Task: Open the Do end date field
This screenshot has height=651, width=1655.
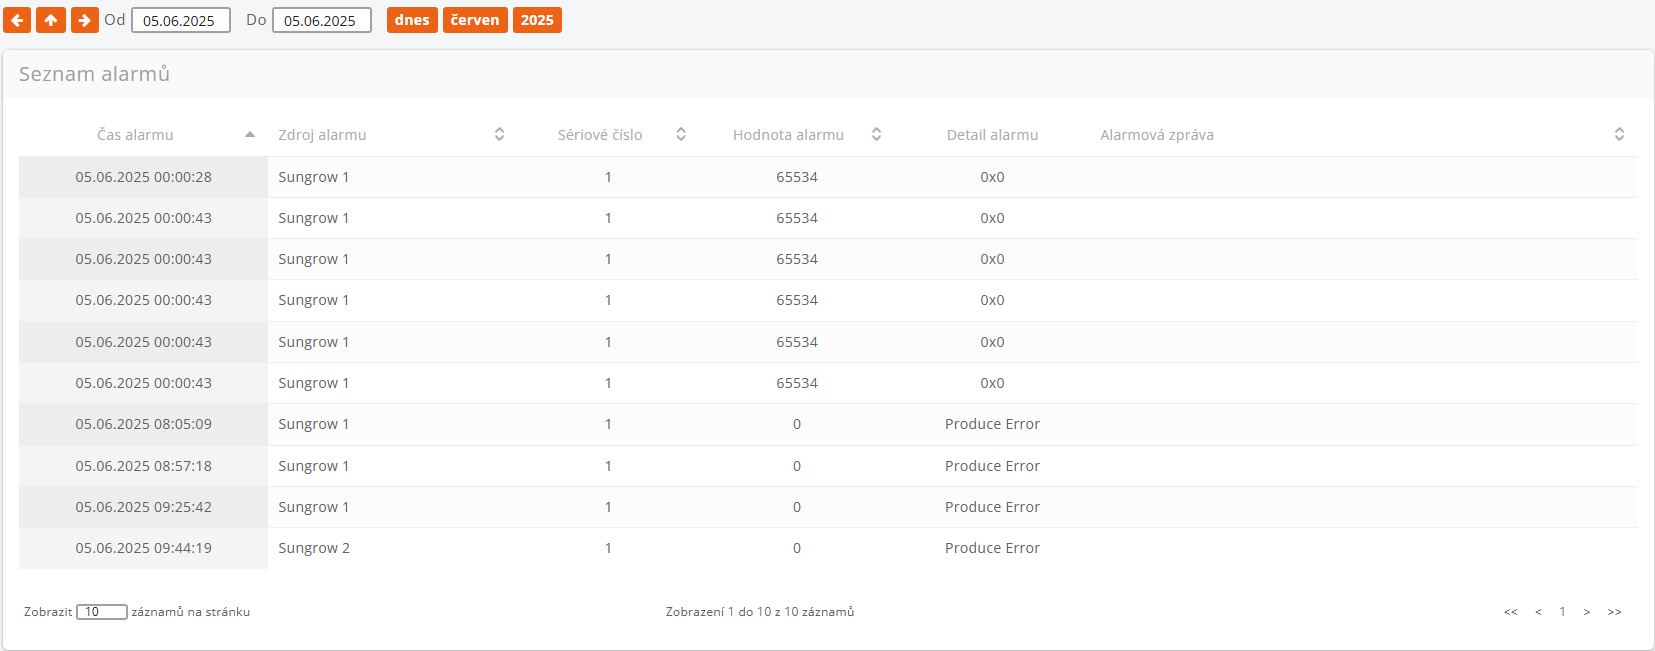Action: [x=322, y=20]
